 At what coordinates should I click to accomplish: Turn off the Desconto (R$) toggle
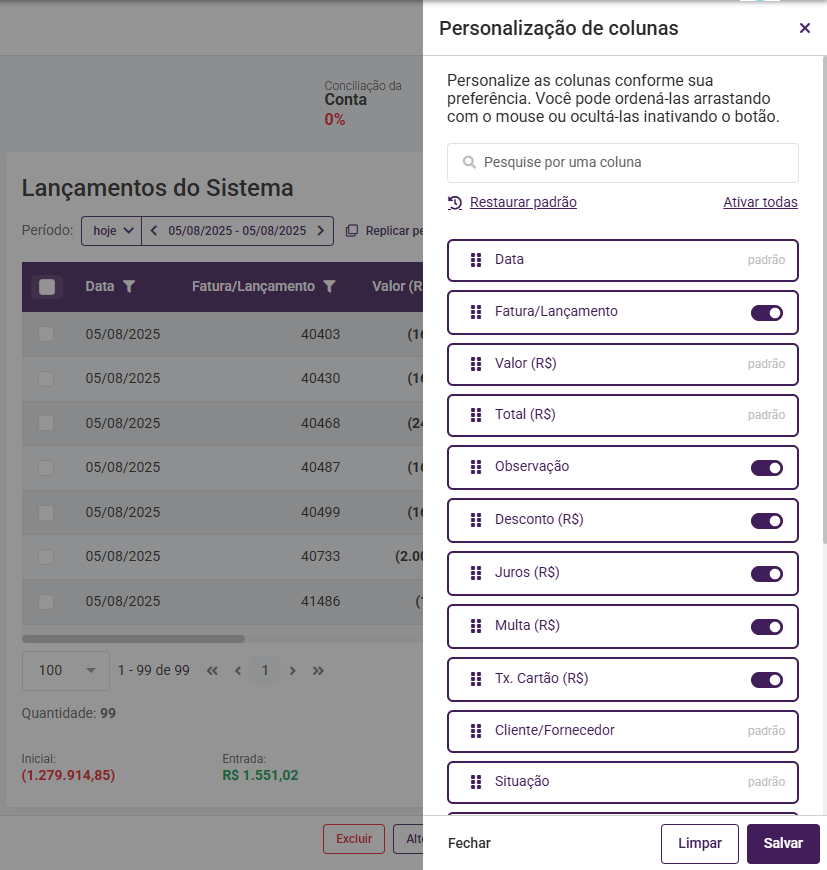[x=766, y=521]
